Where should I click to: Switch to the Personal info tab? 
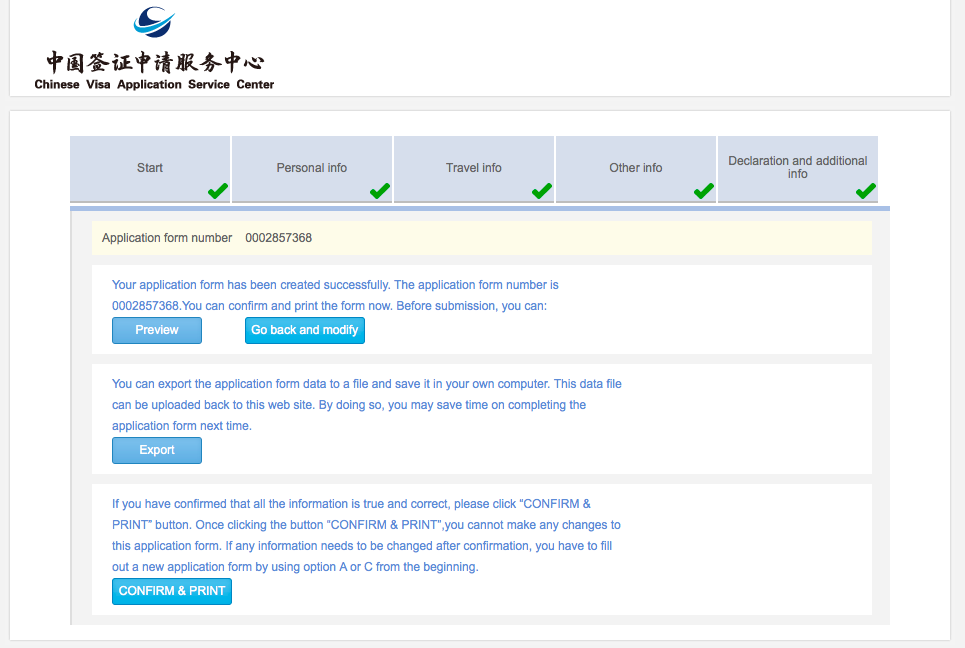pyautogui.click(x=312, y=168)
